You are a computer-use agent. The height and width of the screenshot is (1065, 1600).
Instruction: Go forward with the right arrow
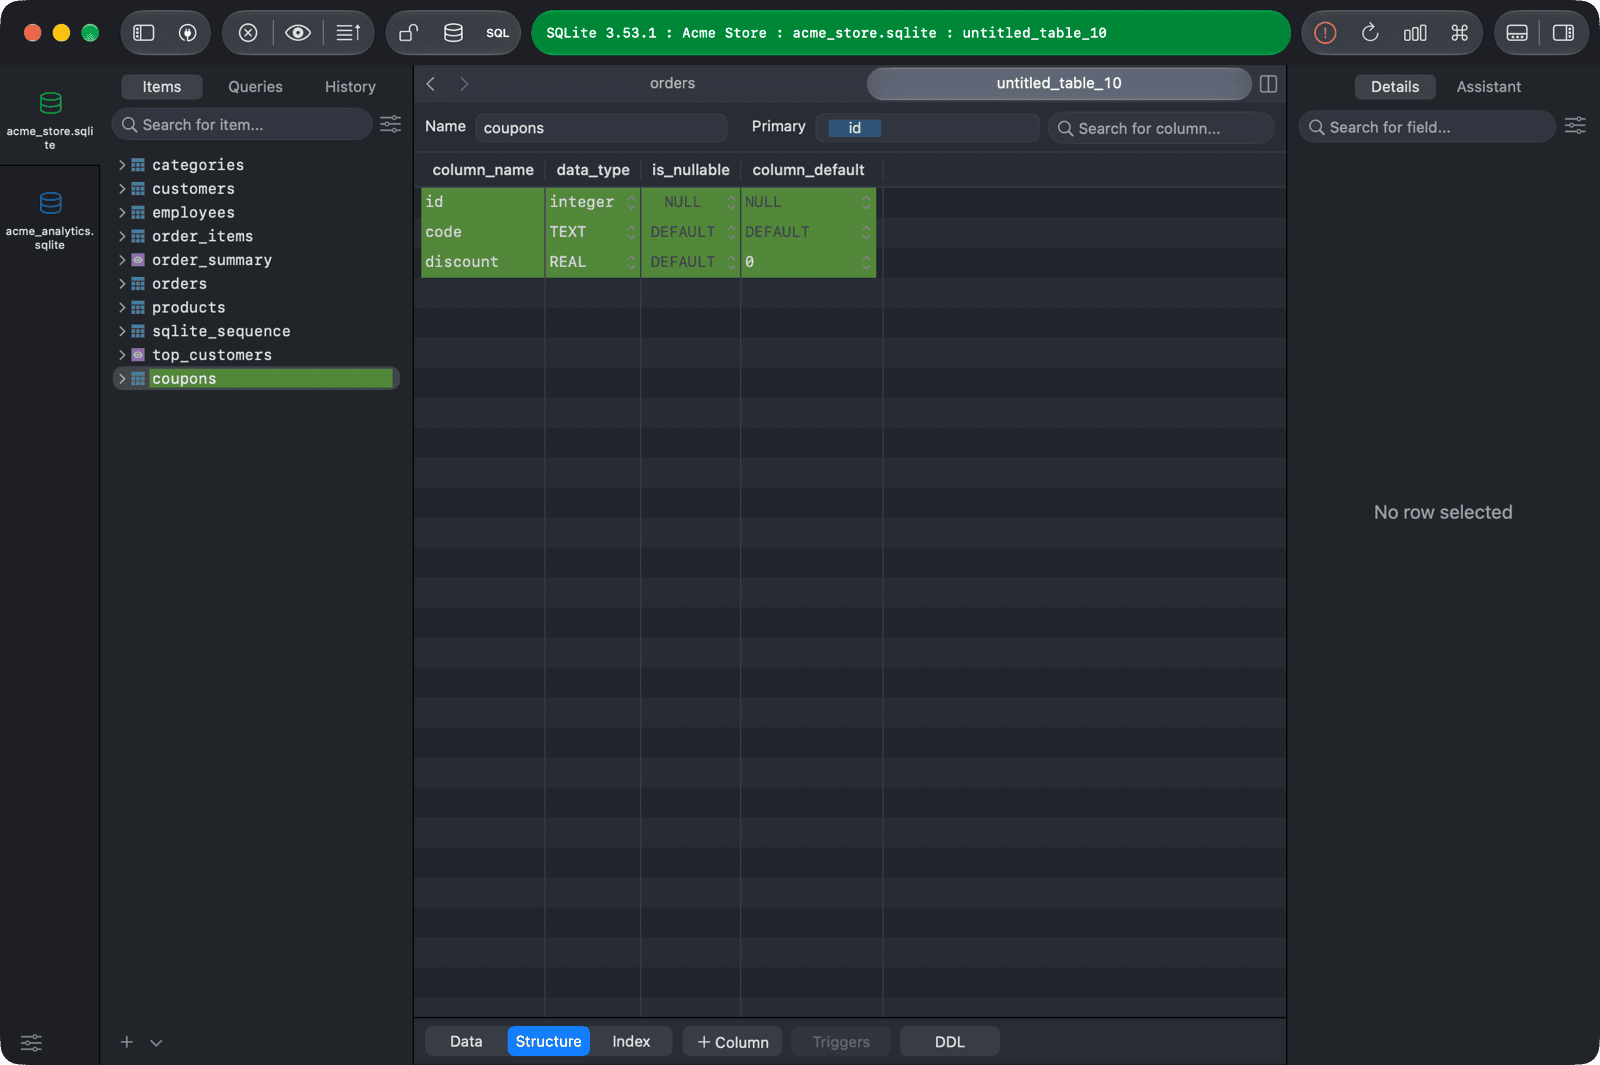pos(464,84)
